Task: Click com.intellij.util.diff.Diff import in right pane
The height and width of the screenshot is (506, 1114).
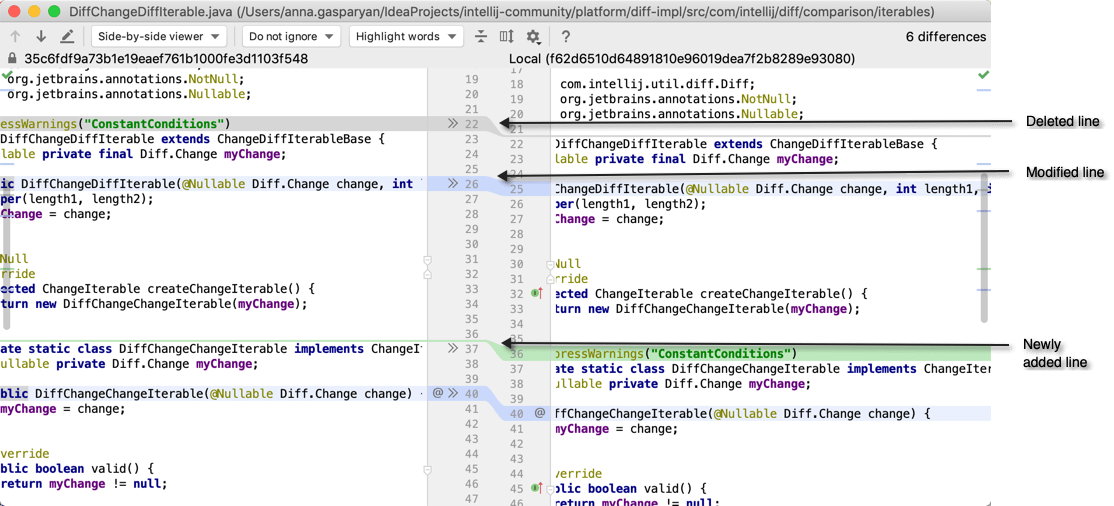Action: point(658,85)
